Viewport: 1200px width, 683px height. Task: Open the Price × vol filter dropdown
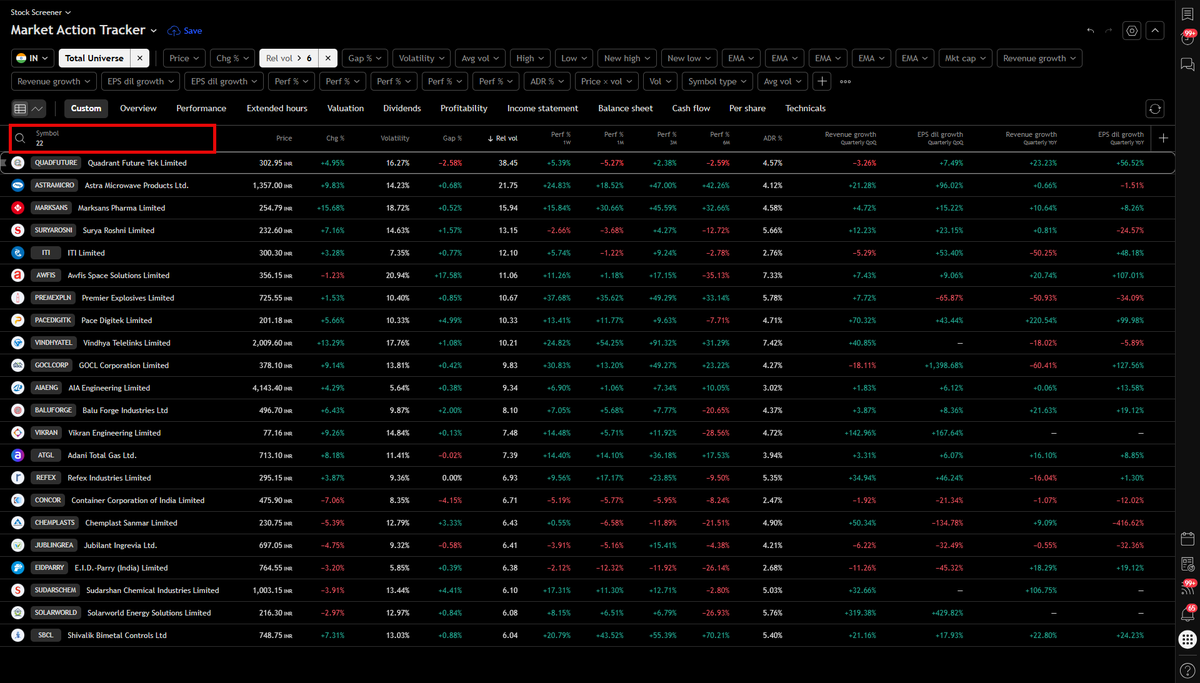[x=607, y=82]
